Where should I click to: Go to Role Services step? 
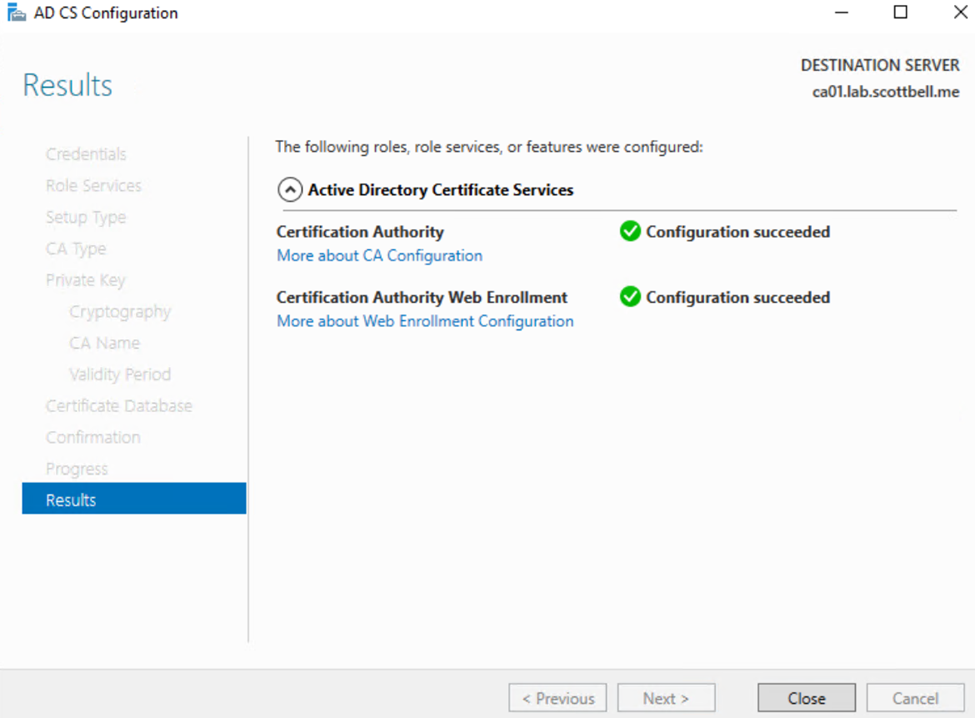pos(94,186)
